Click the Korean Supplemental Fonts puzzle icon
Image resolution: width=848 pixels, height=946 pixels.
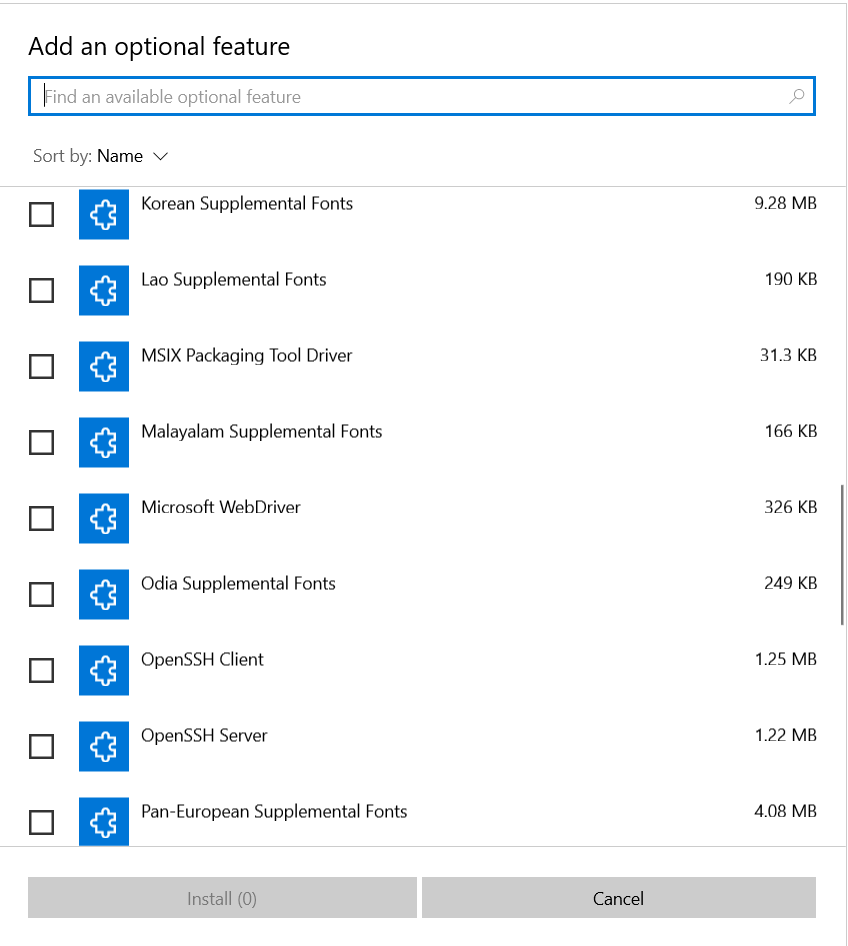[104, 214]
